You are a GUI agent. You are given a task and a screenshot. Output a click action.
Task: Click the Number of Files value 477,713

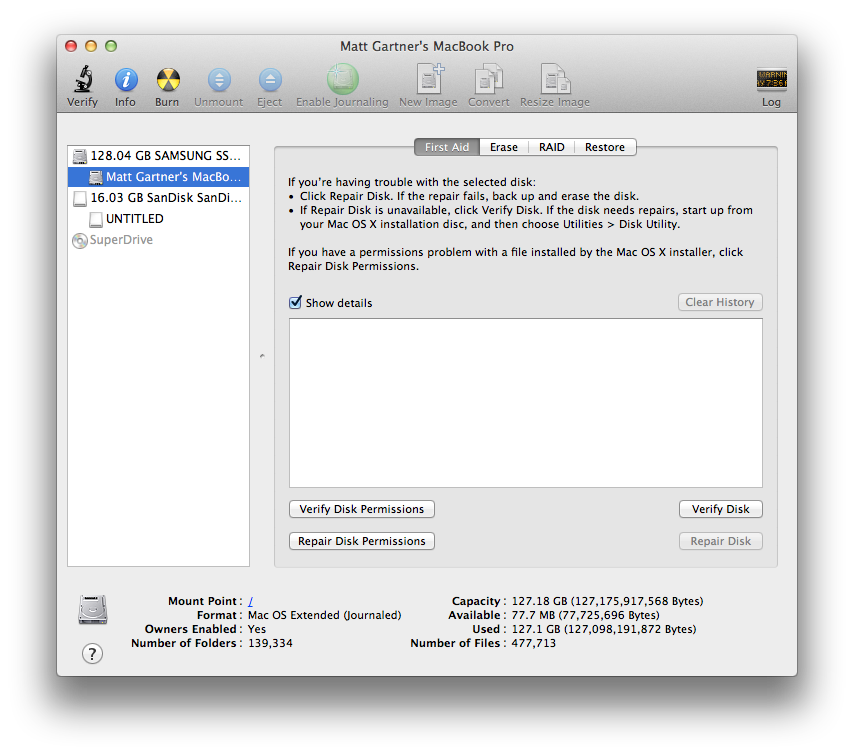534,643
